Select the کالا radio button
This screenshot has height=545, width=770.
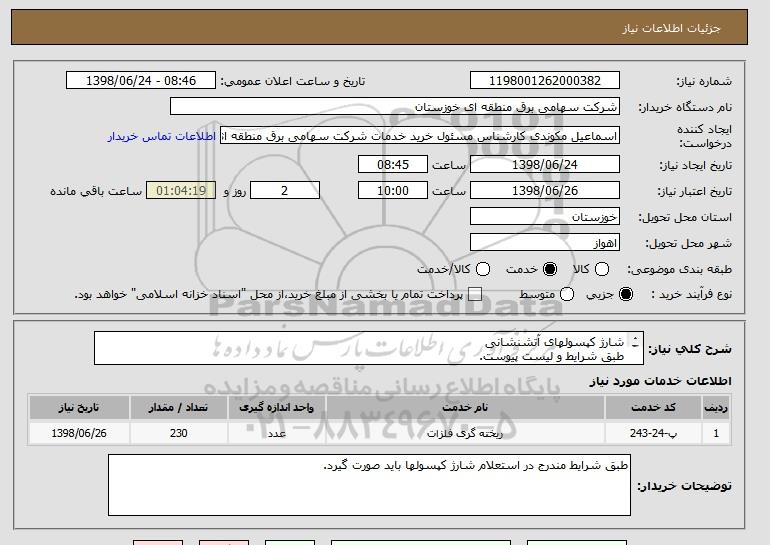[x=600, y=269]
